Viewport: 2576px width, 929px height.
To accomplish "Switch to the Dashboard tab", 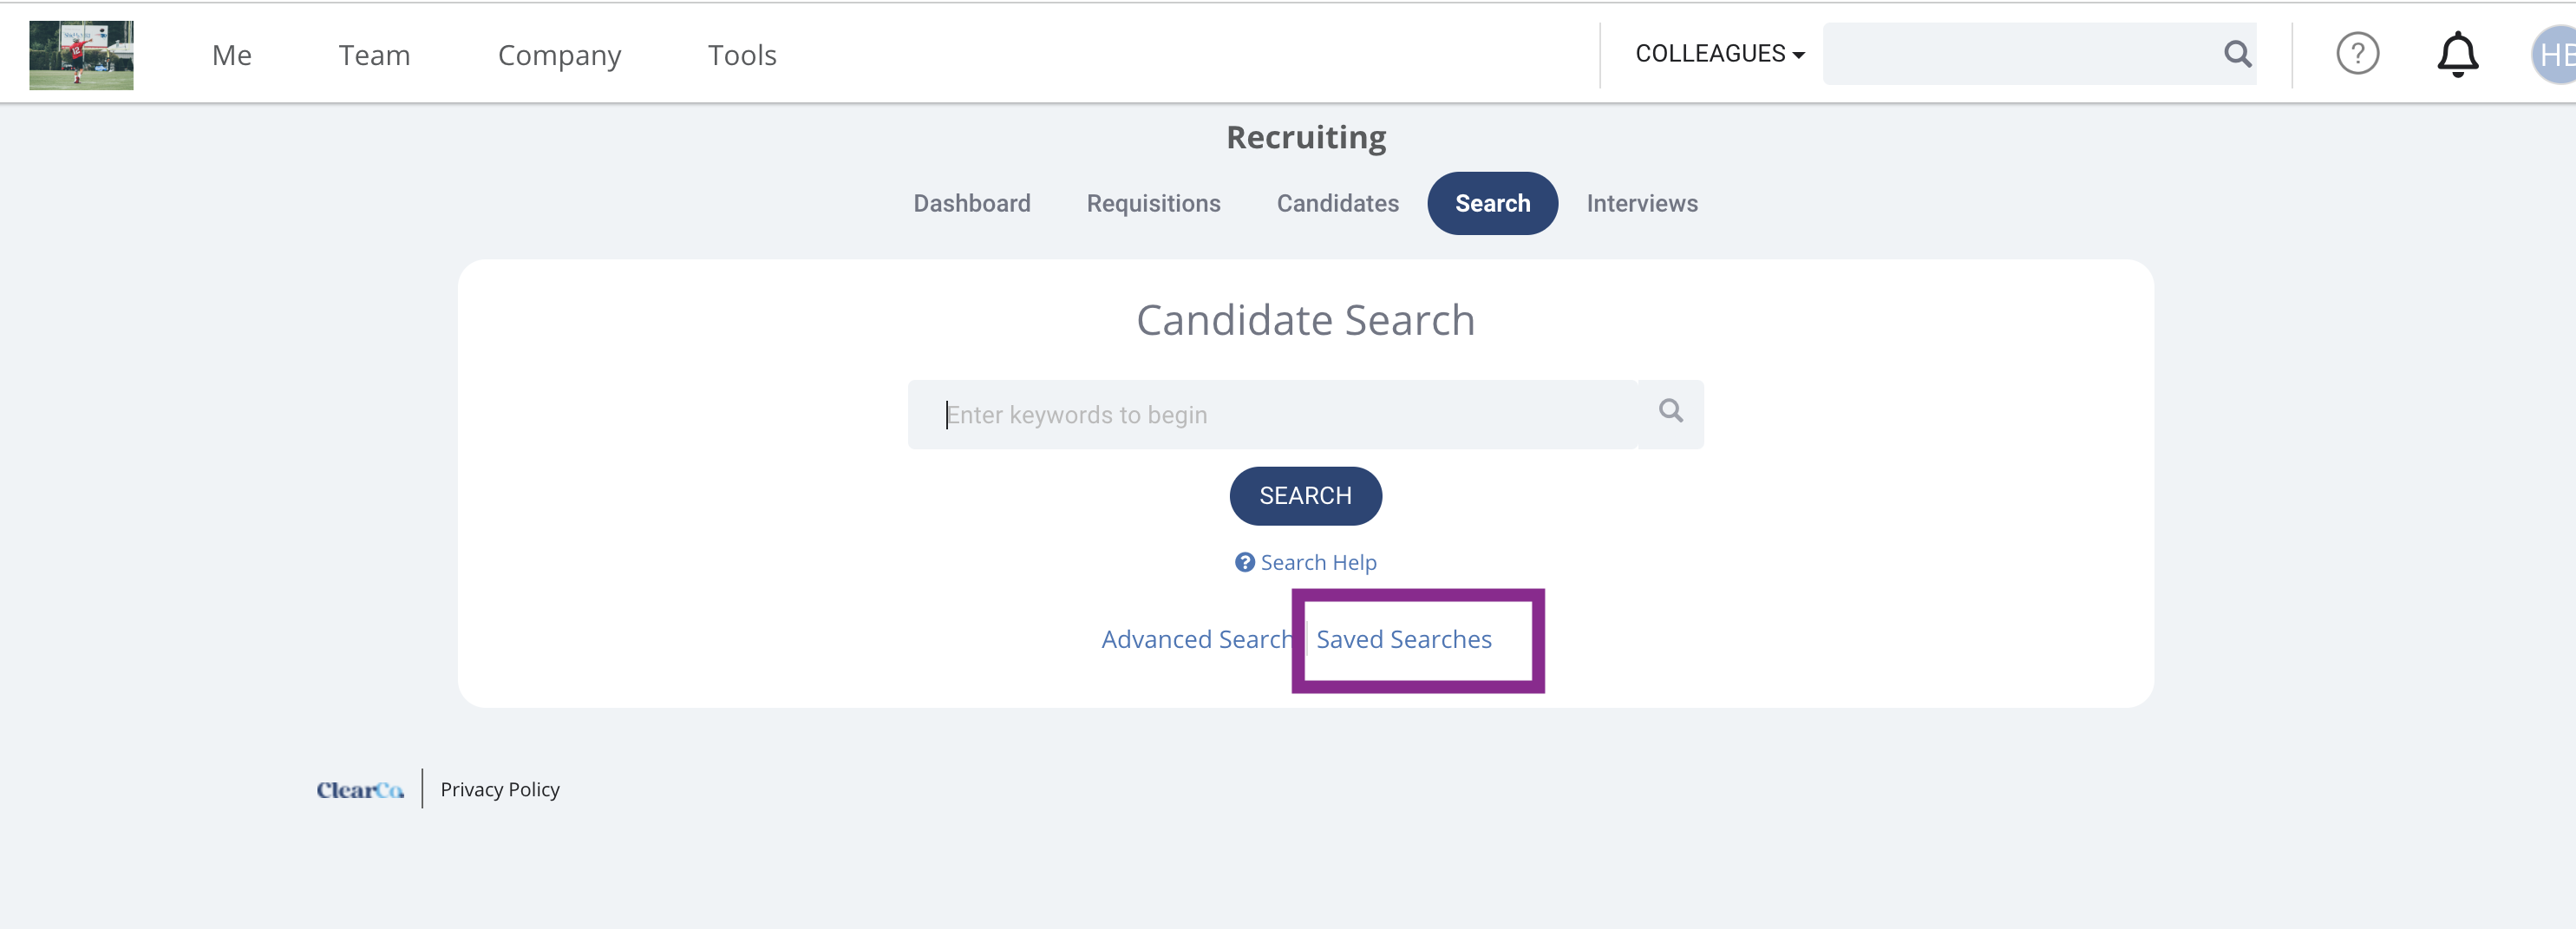I will pos(971,203).
